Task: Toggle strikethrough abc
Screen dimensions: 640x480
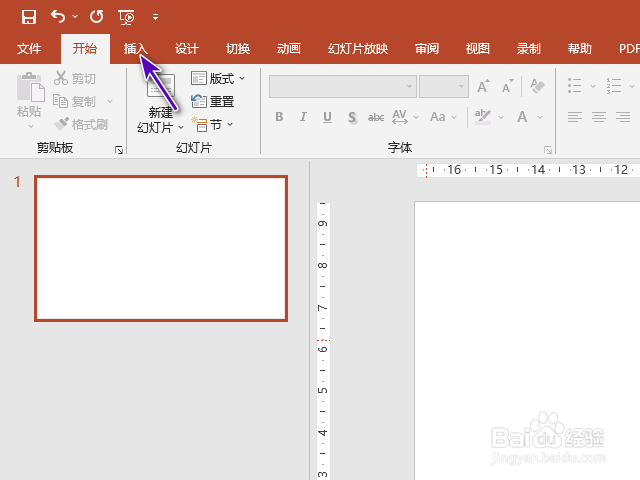Action: point(376,118)
